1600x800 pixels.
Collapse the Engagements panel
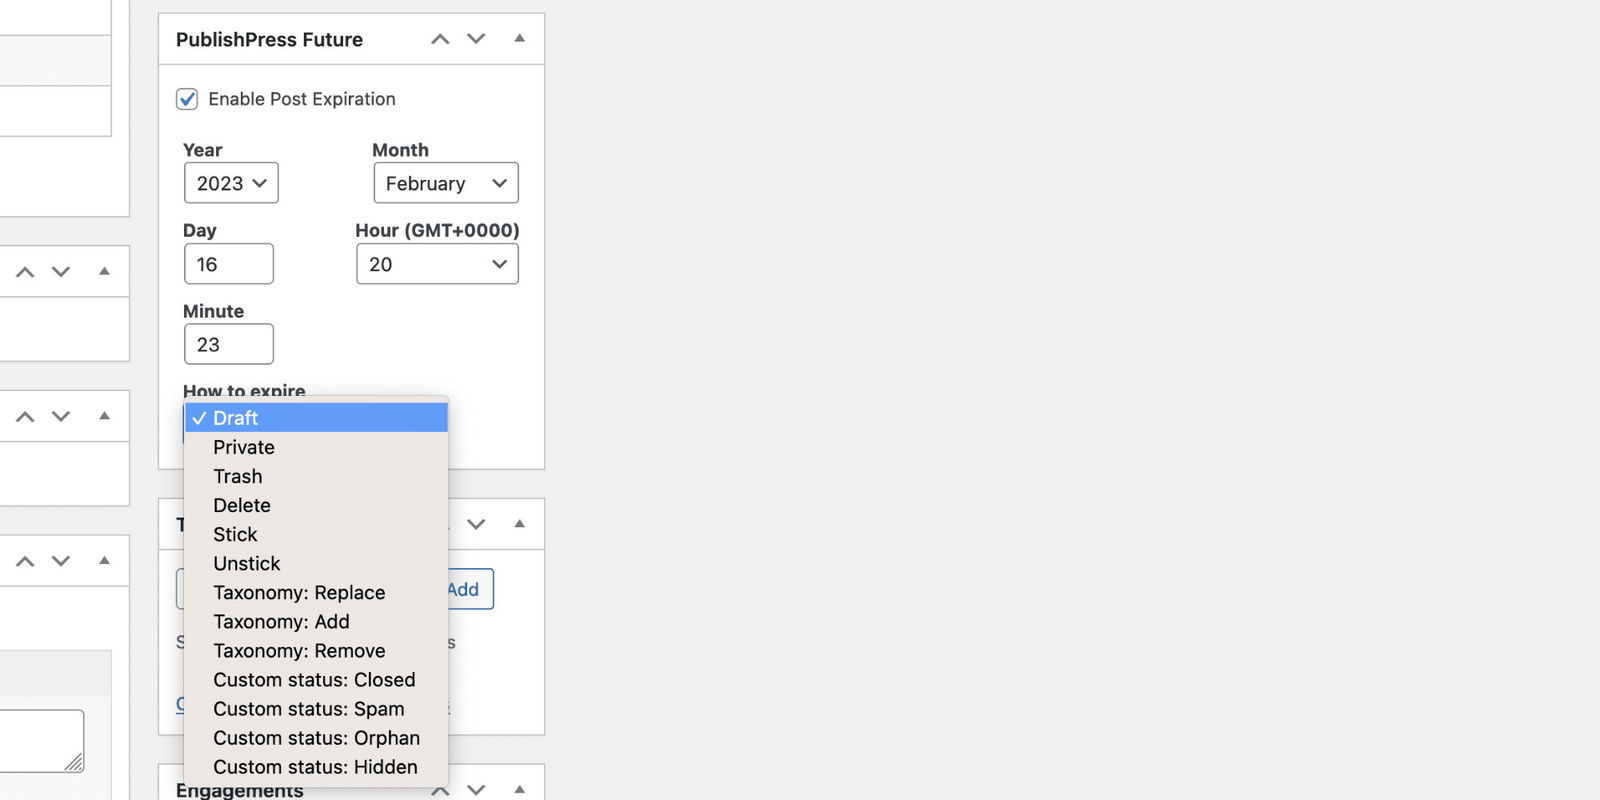(x=519, y=789)
